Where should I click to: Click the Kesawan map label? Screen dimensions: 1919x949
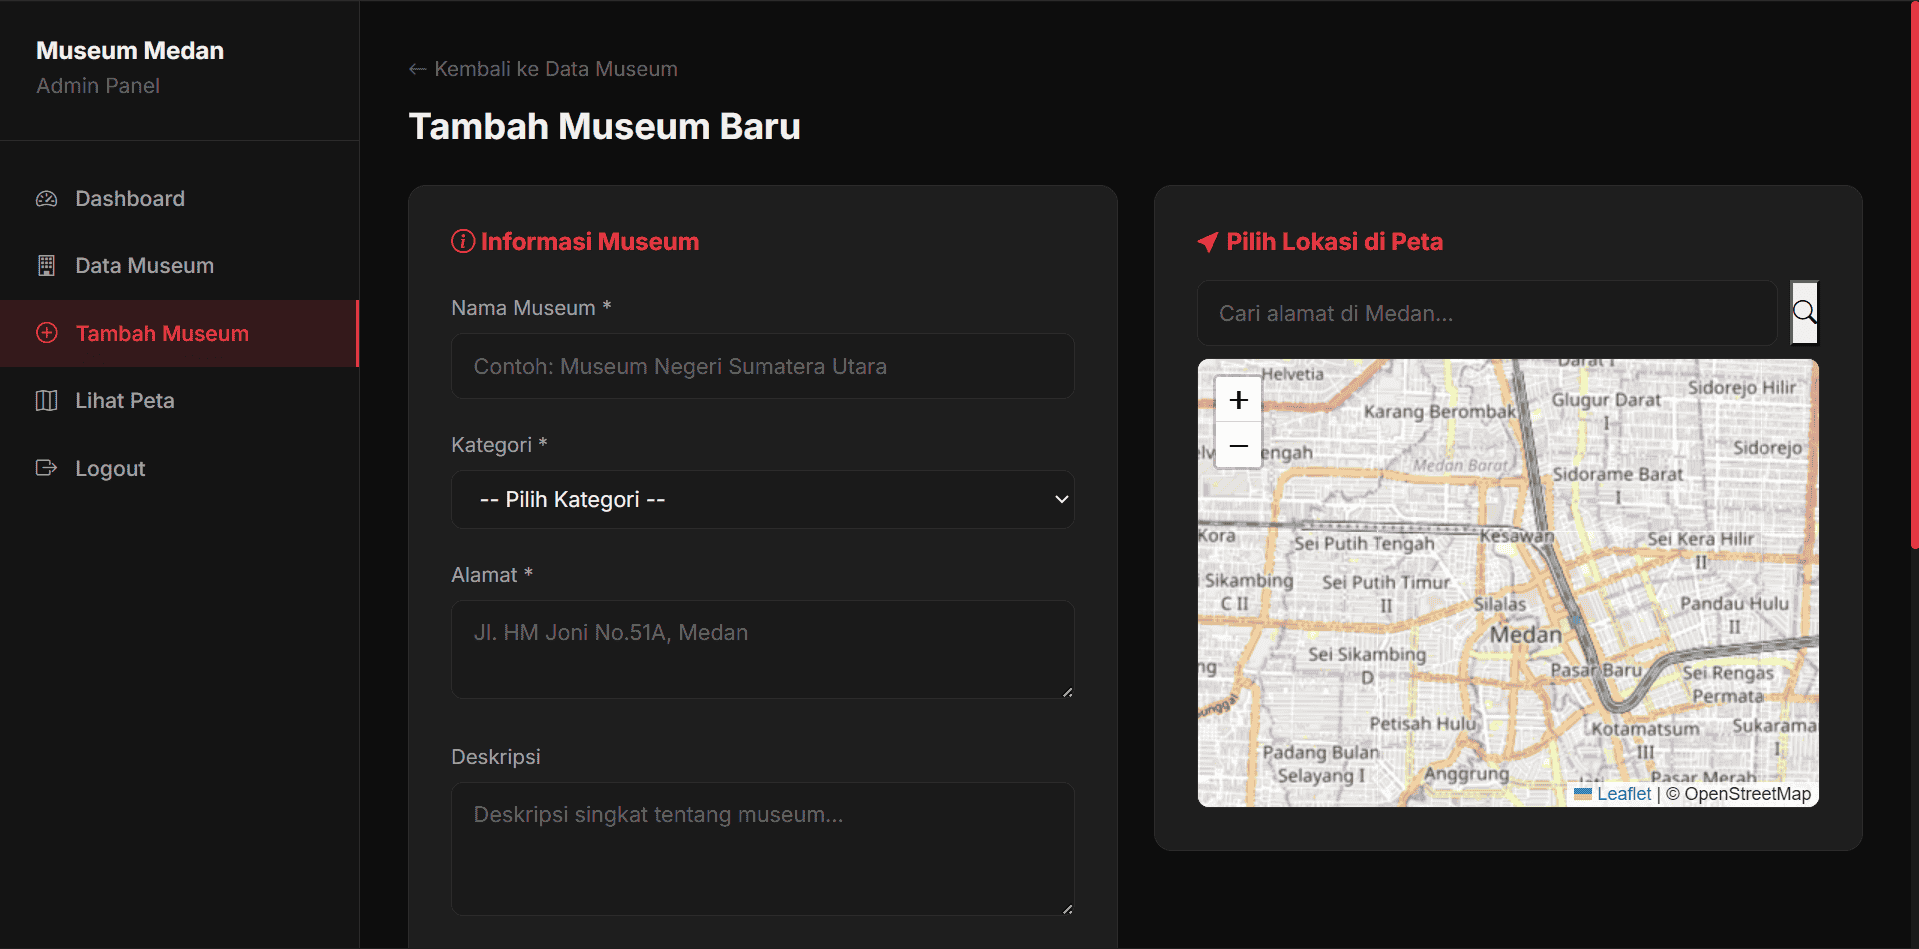(1517, 536)
